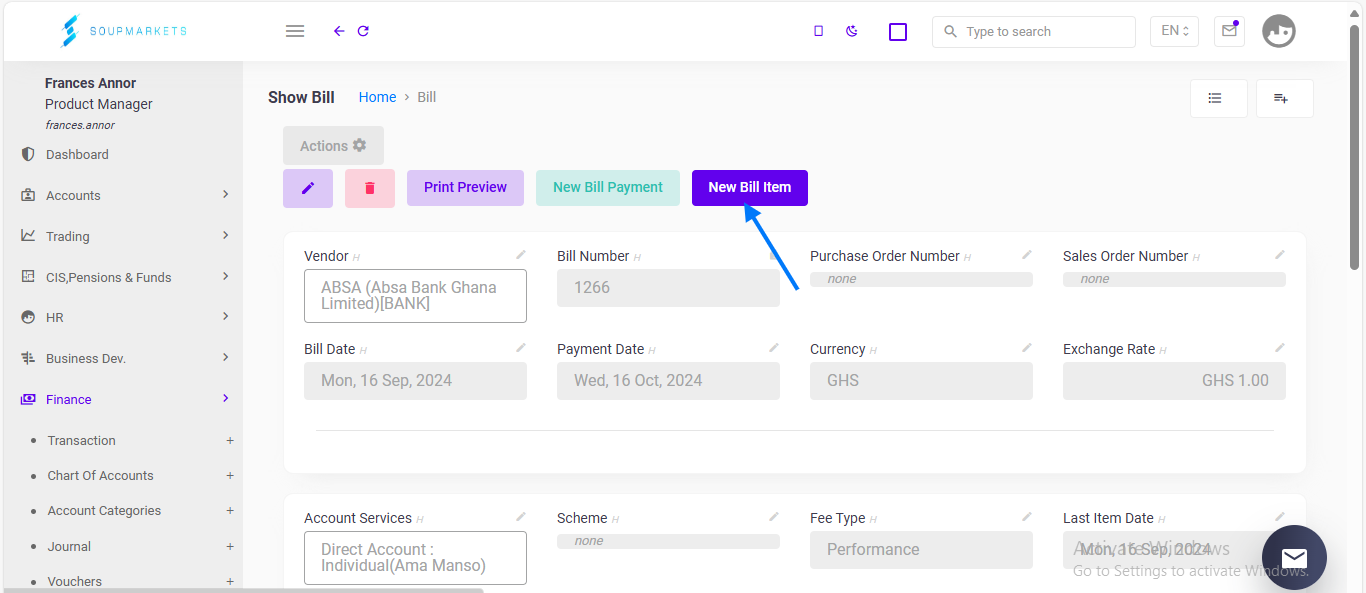Toggle dark mode moon icon
Screen dimensions: 1366x593
[852, 31]
